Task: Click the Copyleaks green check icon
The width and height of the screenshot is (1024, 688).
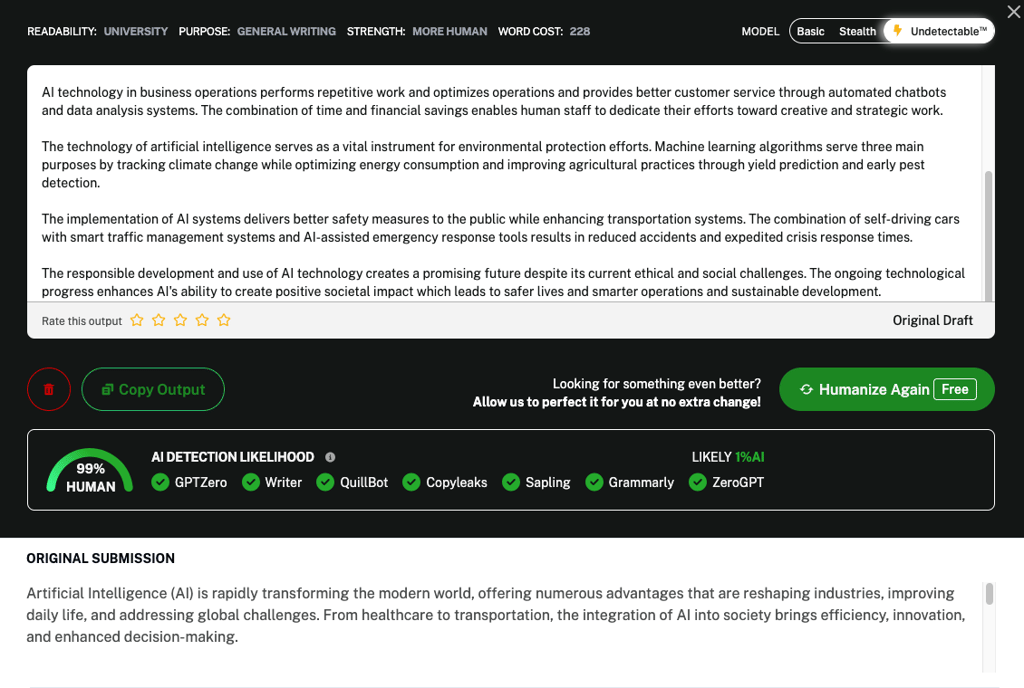Action: coord(411,482)
